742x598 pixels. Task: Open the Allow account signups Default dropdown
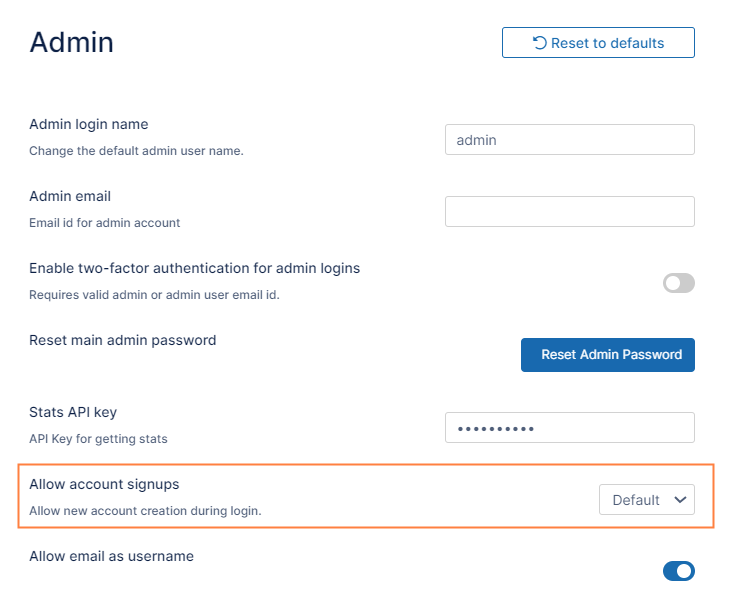pos(646,500)
